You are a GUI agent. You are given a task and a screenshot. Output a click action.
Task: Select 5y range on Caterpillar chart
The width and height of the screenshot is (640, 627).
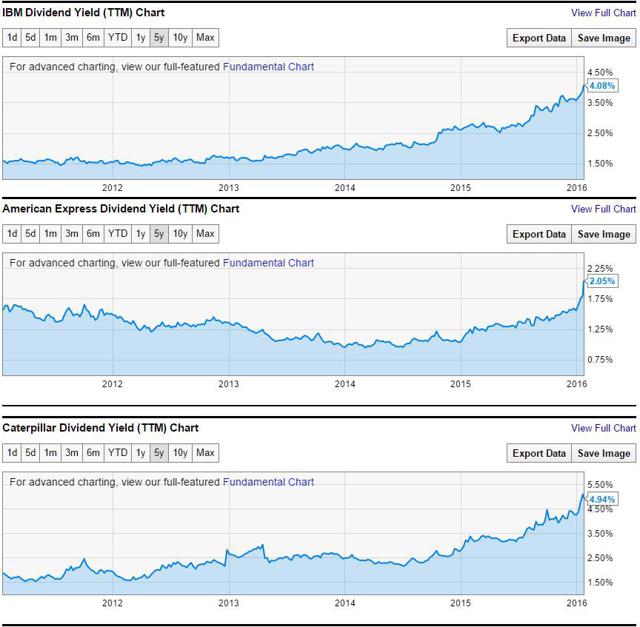click(x=159, y=453)
